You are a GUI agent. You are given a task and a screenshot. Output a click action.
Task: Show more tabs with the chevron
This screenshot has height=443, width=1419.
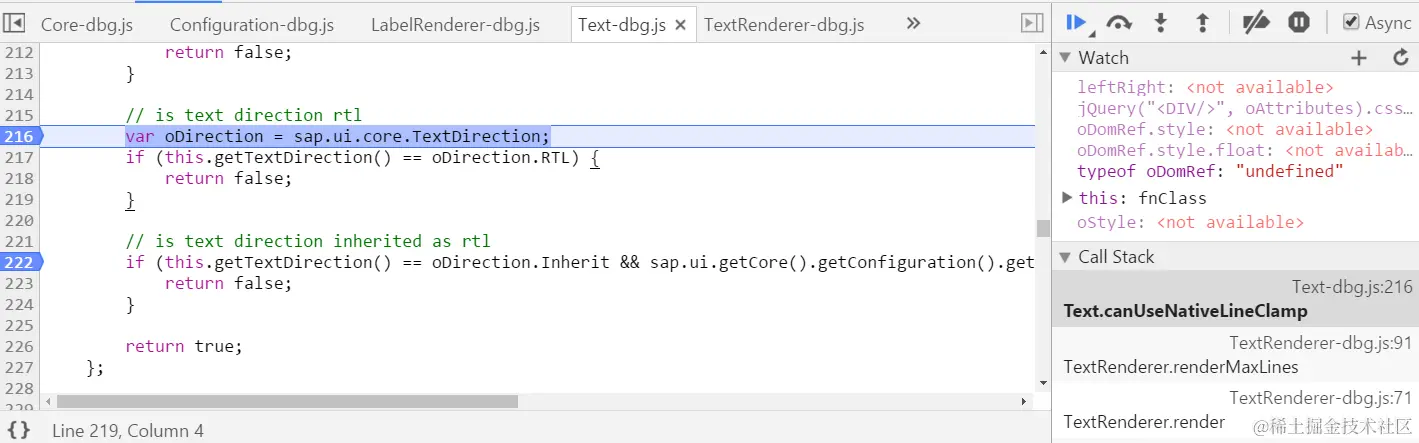[913, 23]
